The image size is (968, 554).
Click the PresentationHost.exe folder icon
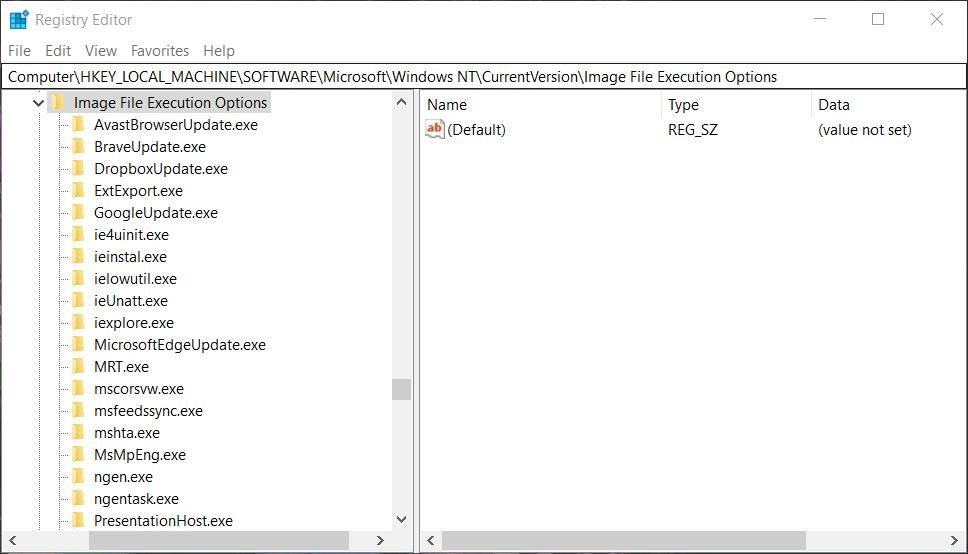pyautogui.click(x=78, y=521)
